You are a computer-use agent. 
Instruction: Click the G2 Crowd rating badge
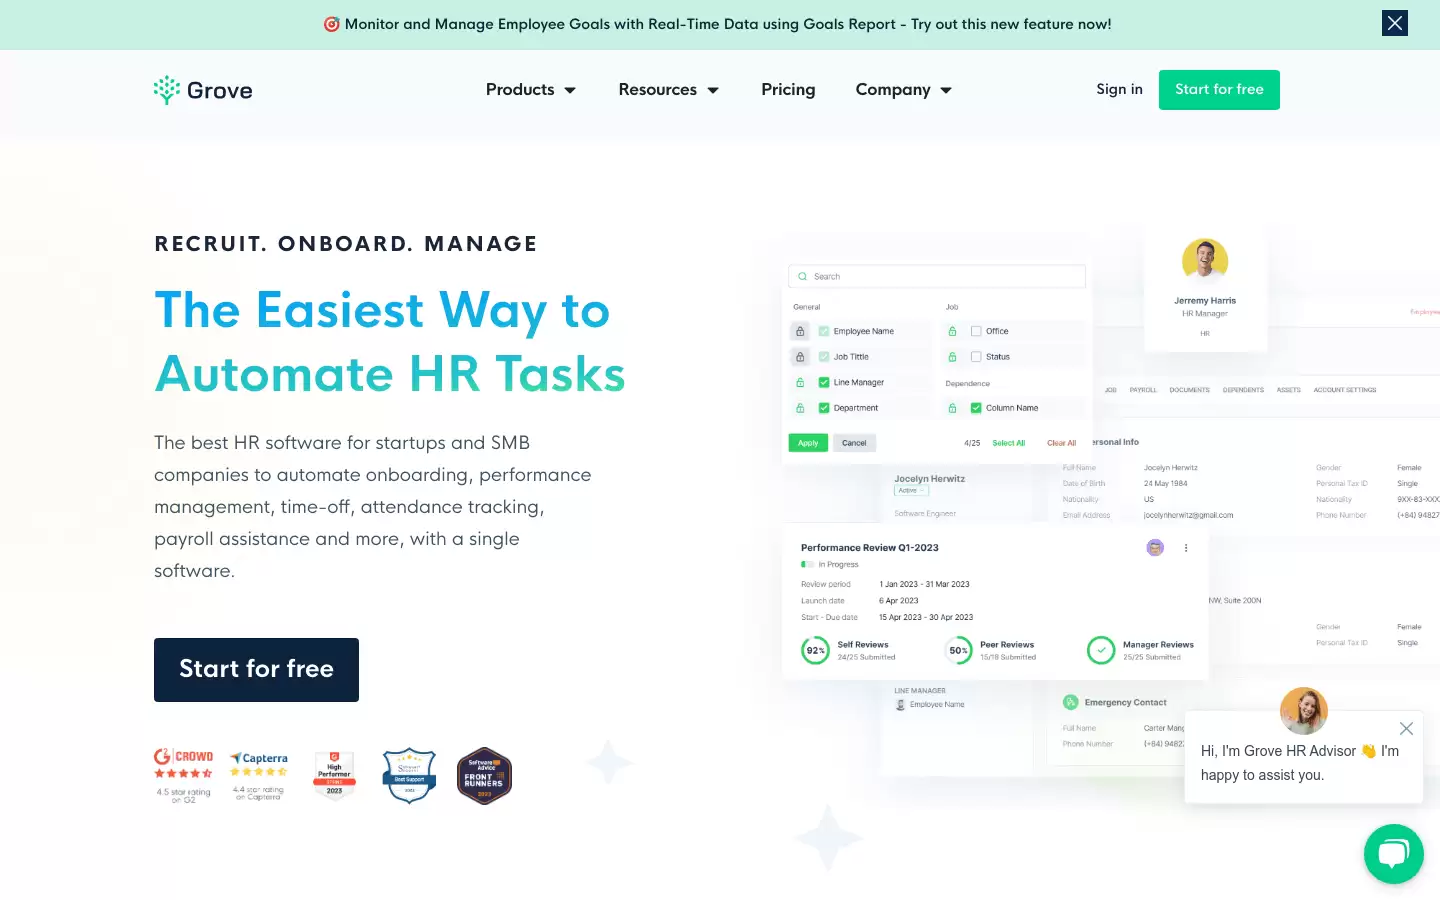(183, 776)
